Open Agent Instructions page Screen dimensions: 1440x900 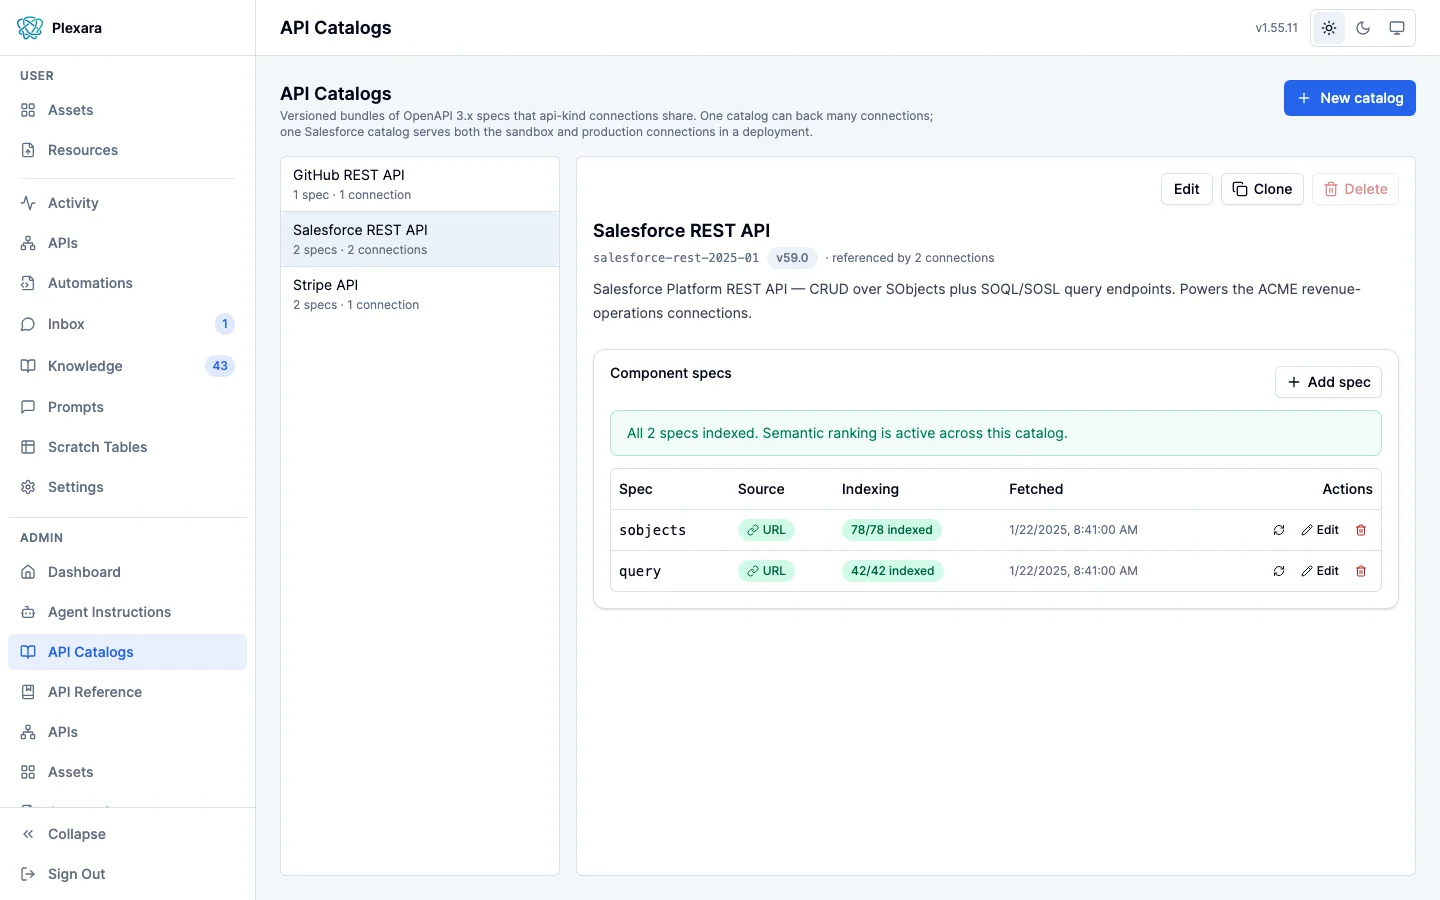[127, 612]
